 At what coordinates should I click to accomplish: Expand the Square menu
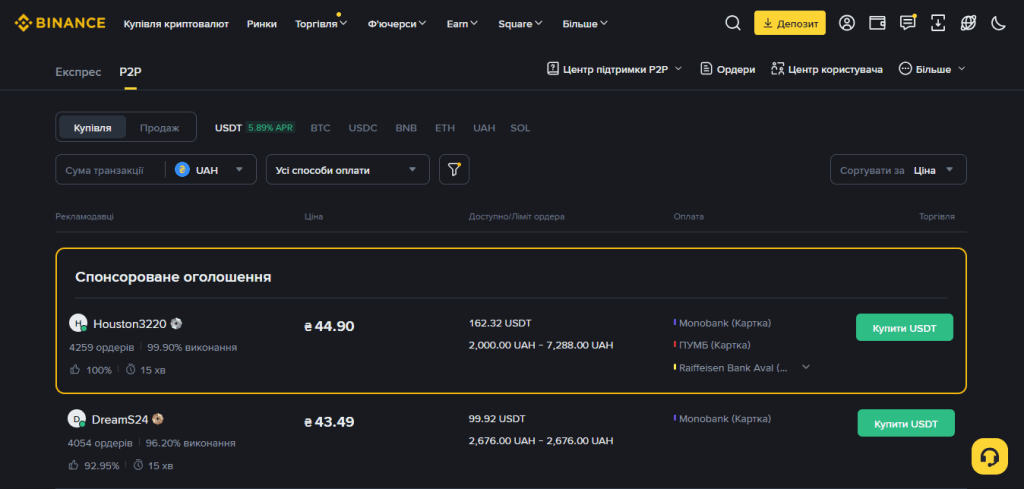520,24
